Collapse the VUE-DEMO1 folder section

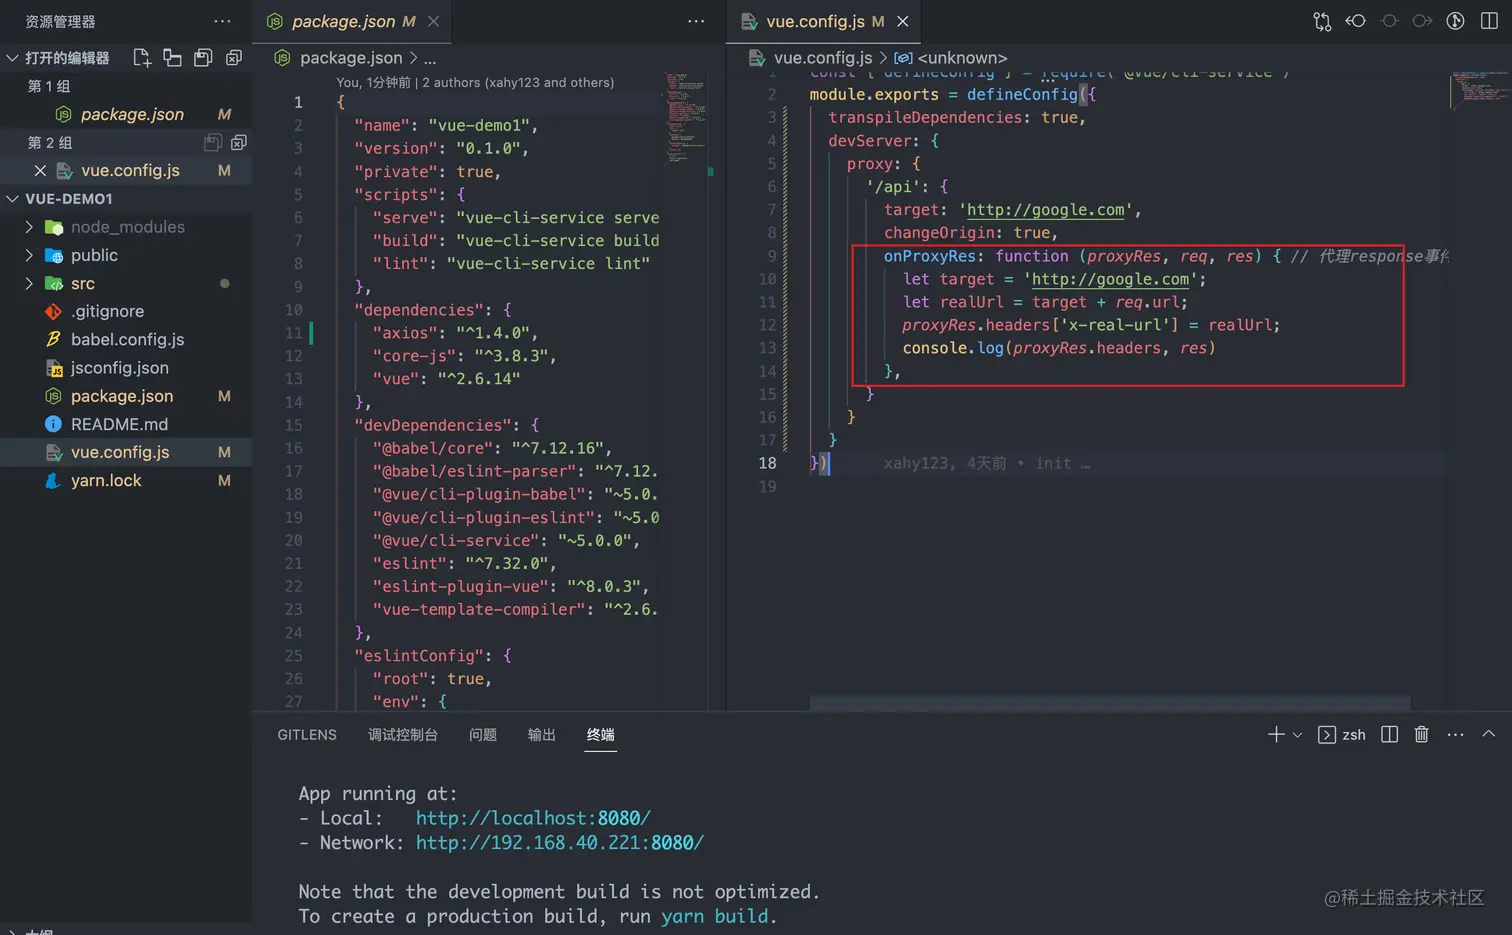pos(12,199)
